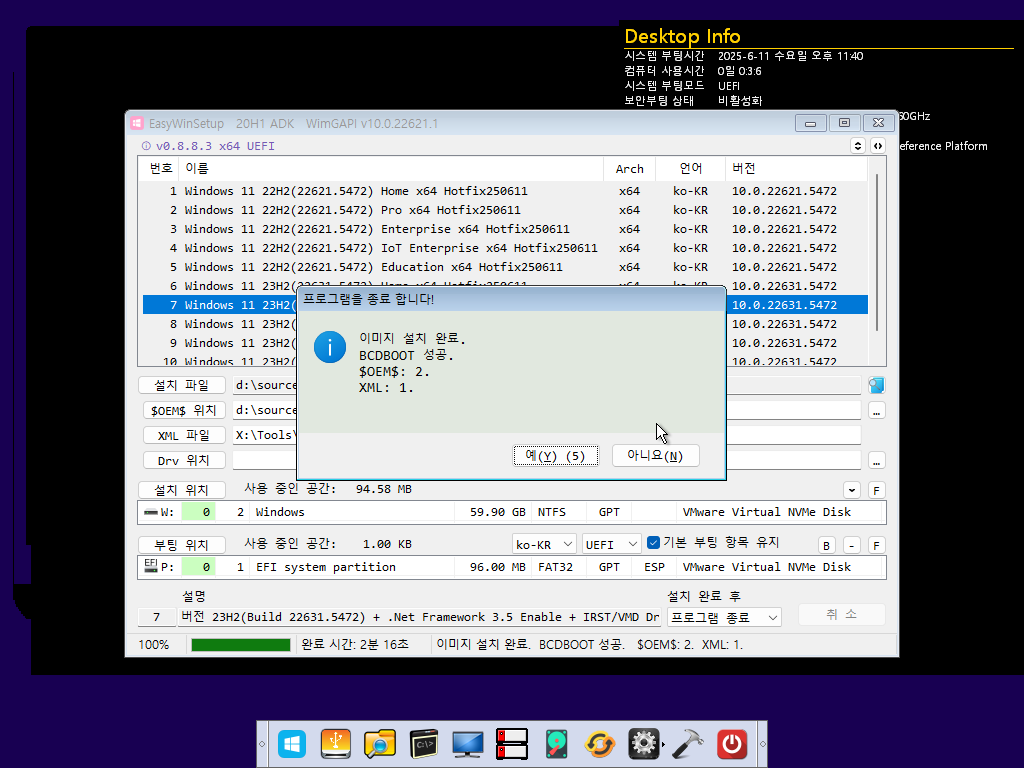
Task: Open the orange USB drive dock icon
Action: (x=336, y=744)
